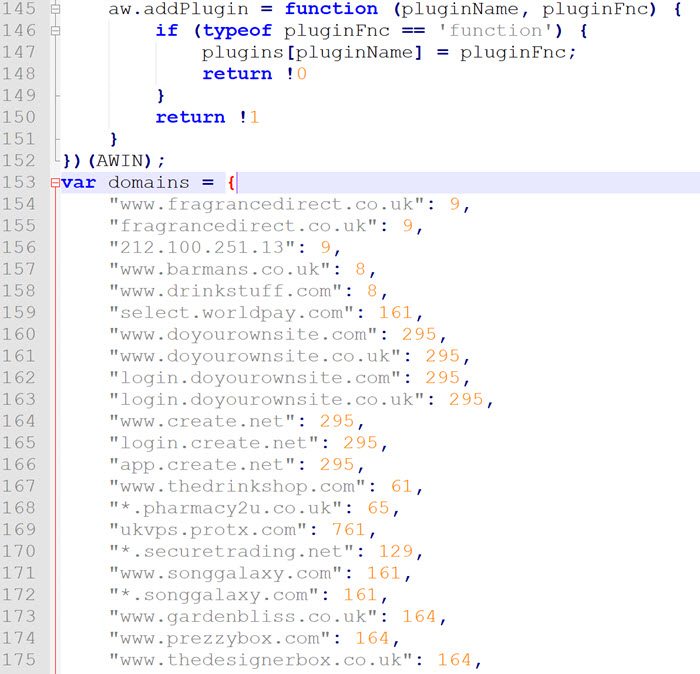700x674 pixels.
Task: Click "www.barmans.co.uk" string
Action: point(219,269)
